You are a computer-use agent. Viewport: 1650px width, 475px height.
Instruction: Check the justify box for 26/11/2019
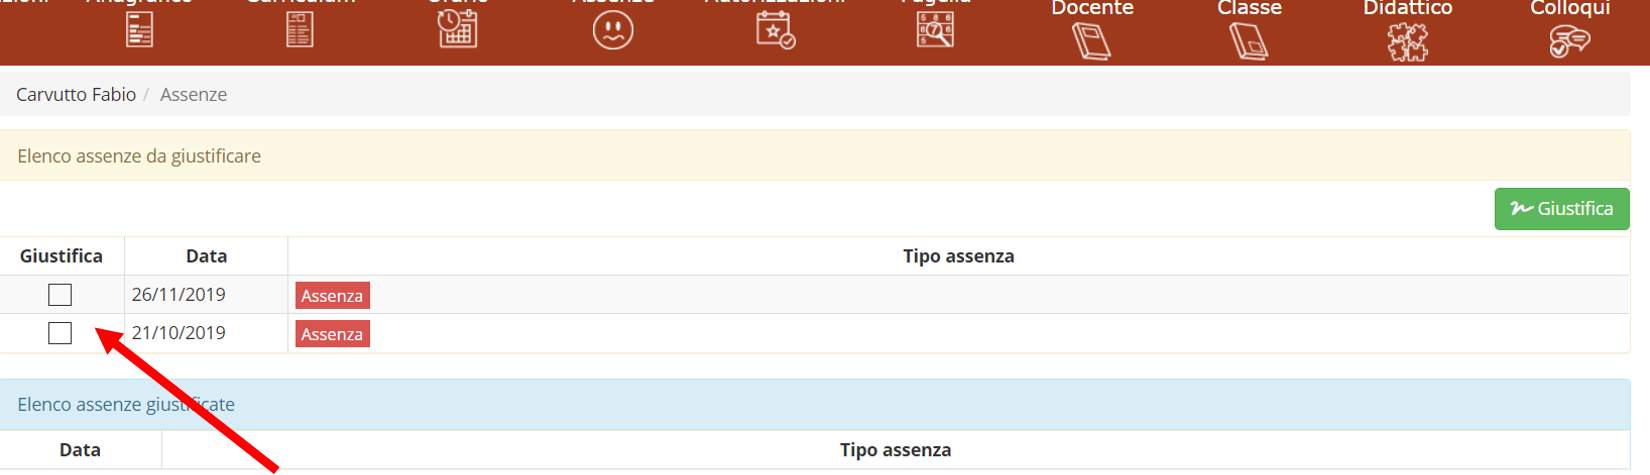pos(60,295)
